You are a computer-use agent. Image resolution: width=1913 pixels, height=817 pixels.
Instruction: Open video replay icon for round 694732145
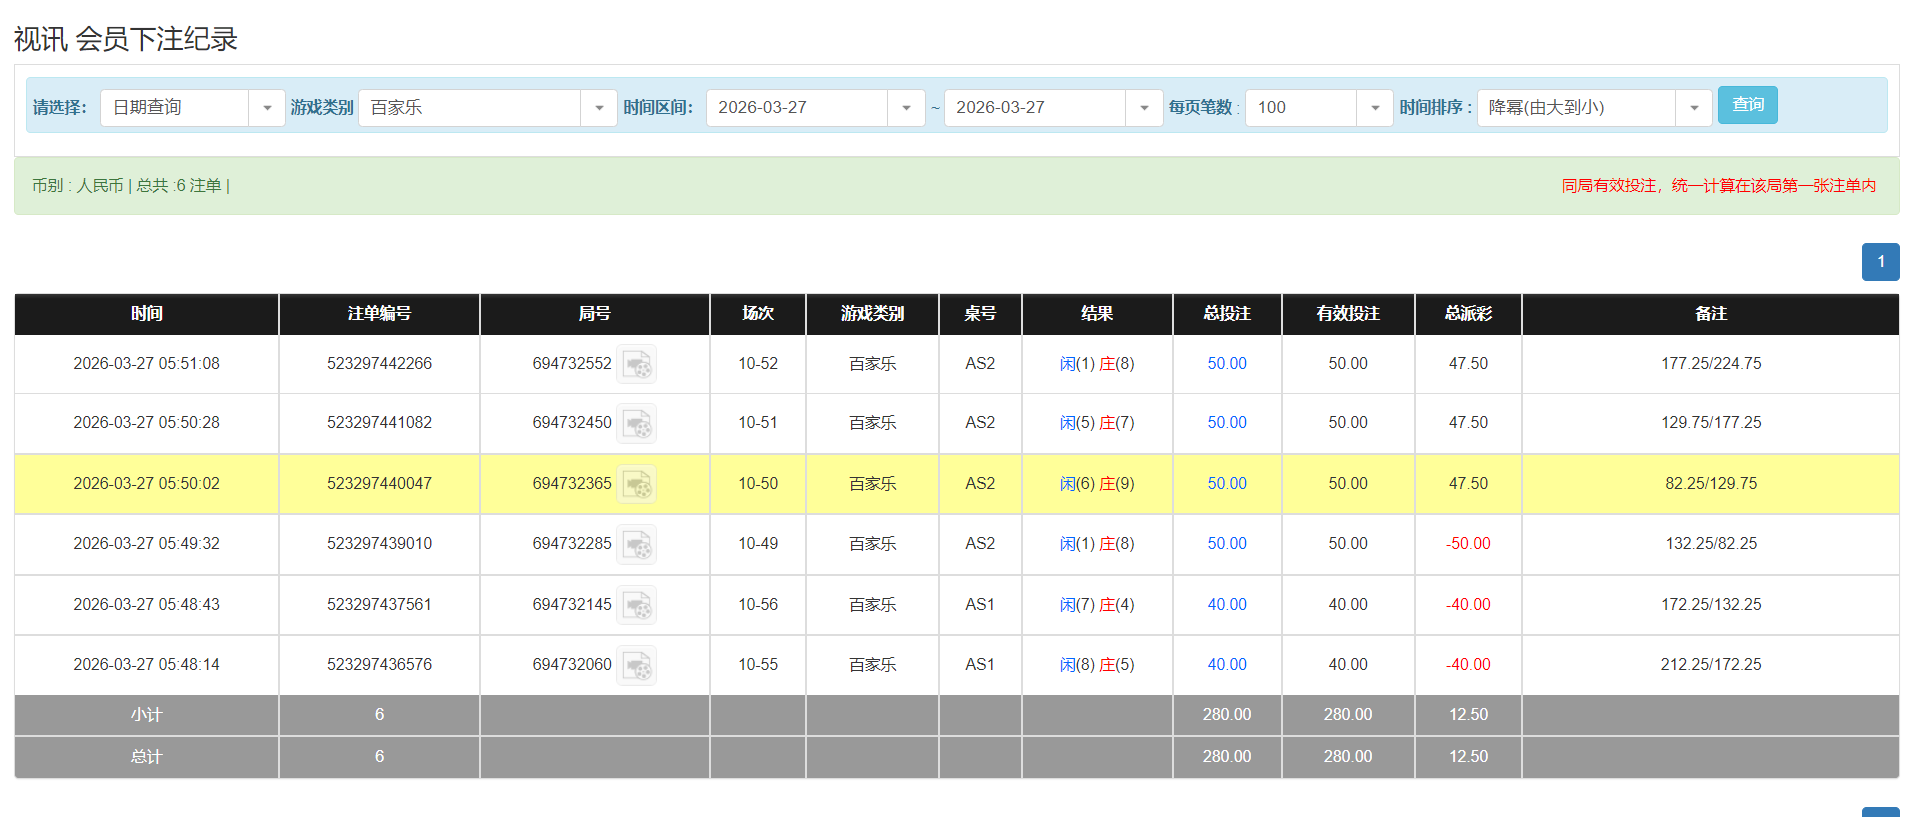click(x=636, y=605)
